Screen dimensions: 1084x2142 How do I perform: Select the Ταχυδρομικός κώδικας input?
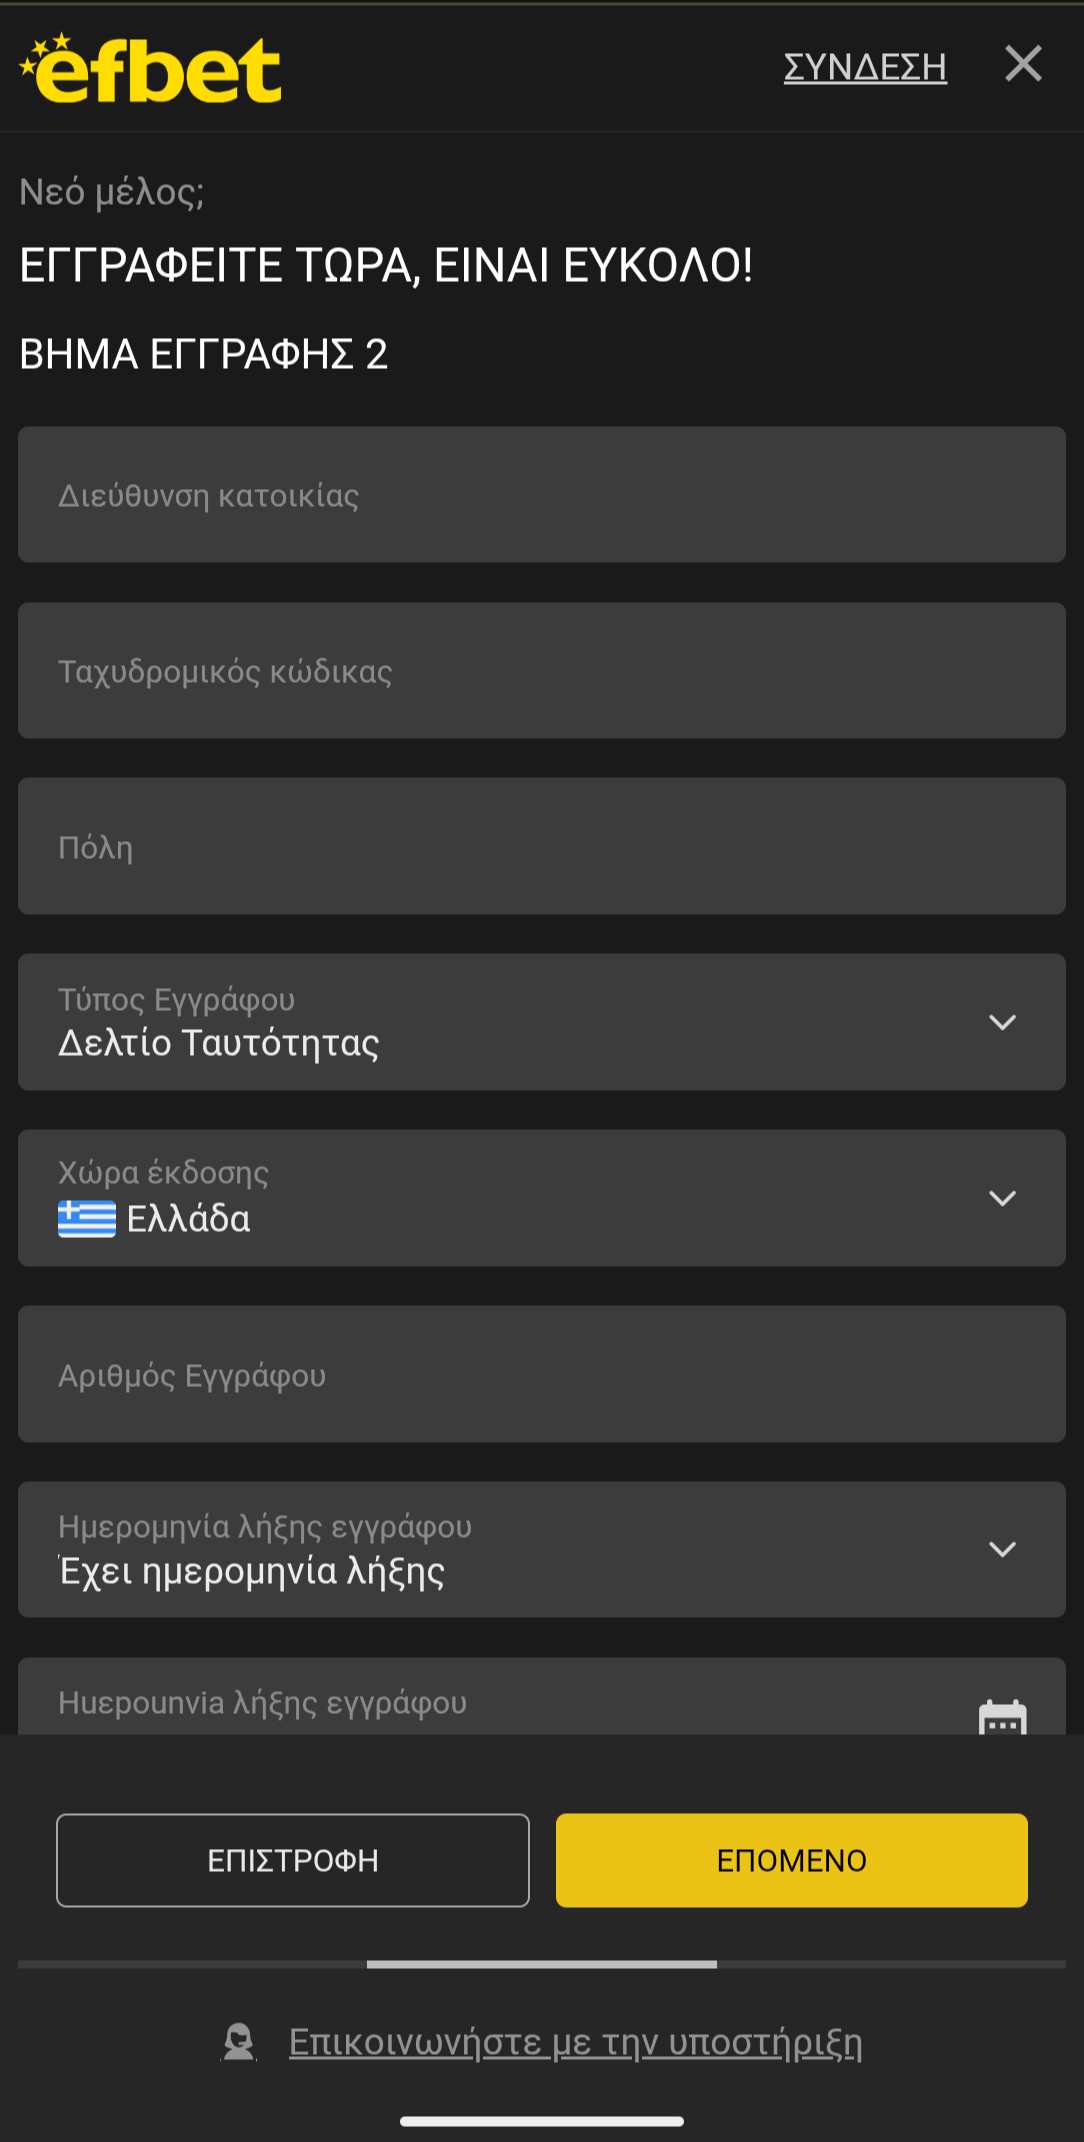[x=541, y=671]
